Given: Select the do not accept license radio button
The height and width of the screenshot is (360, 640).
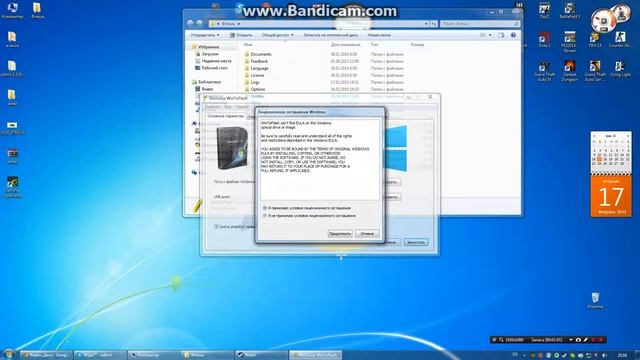Looking at the screenshot, I should [265, 216].
